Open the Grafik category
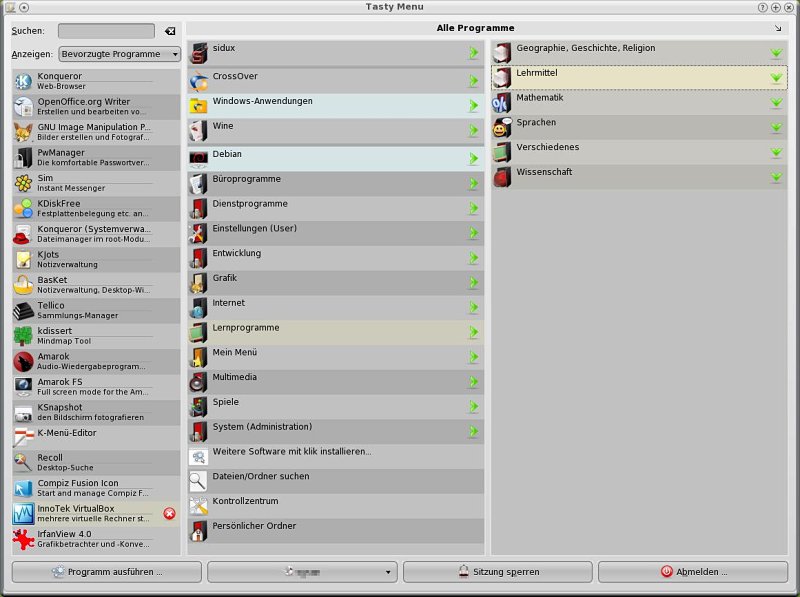This screenshot has height=597, width=800. 336,283
